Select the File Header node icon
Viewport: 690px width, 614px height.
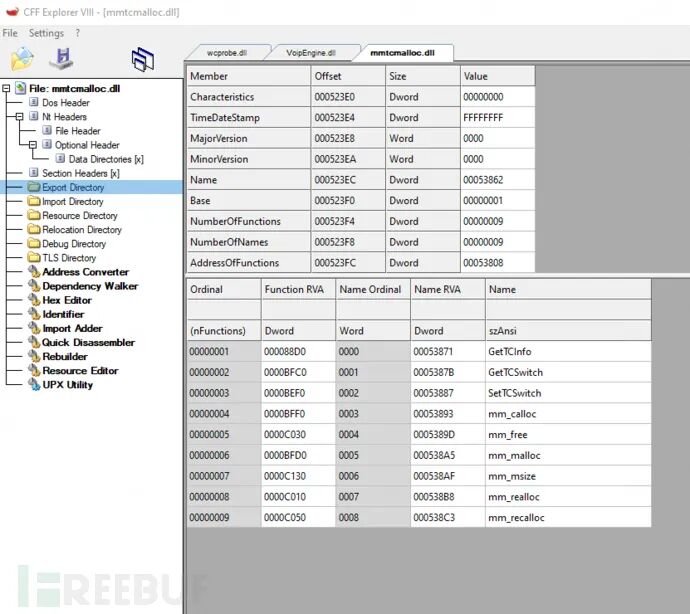[x=47, y=130]
